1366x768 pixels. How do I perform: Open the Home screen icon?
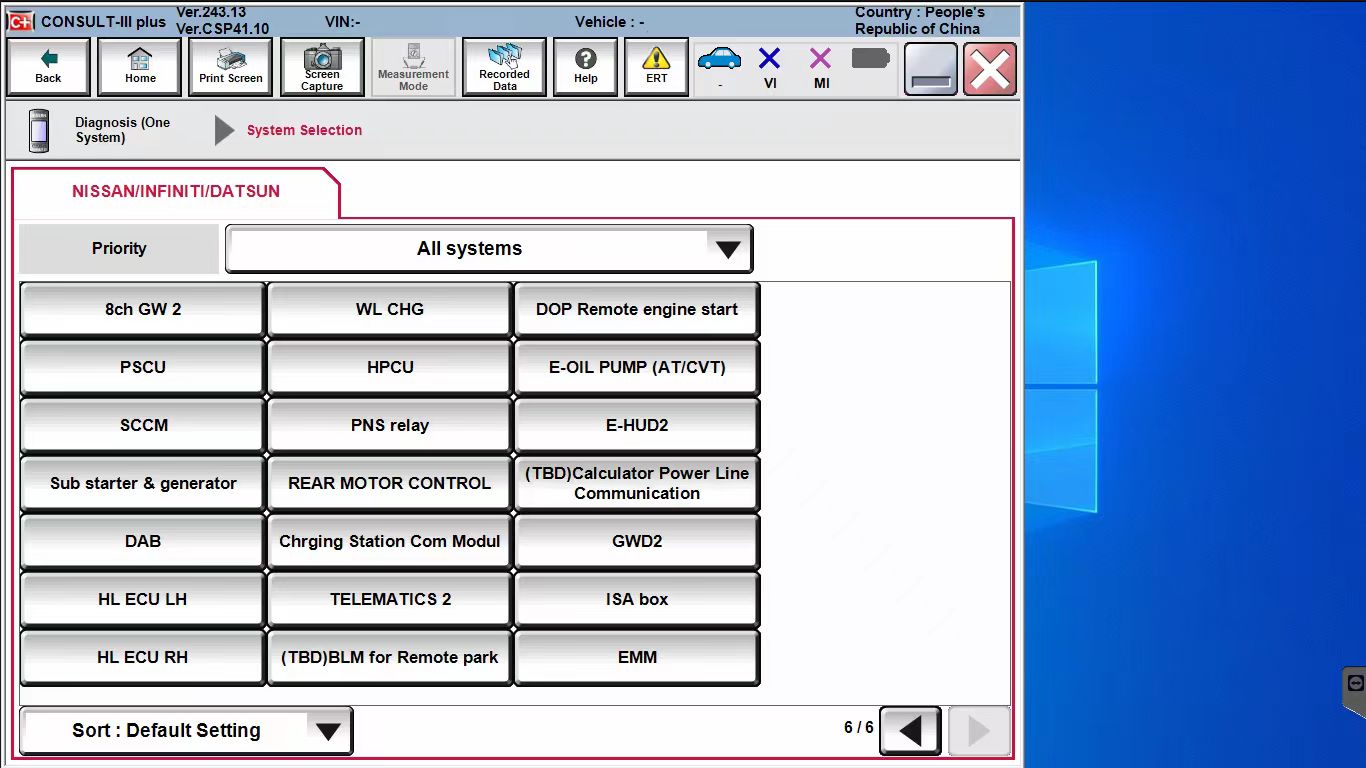pos(140,67)
